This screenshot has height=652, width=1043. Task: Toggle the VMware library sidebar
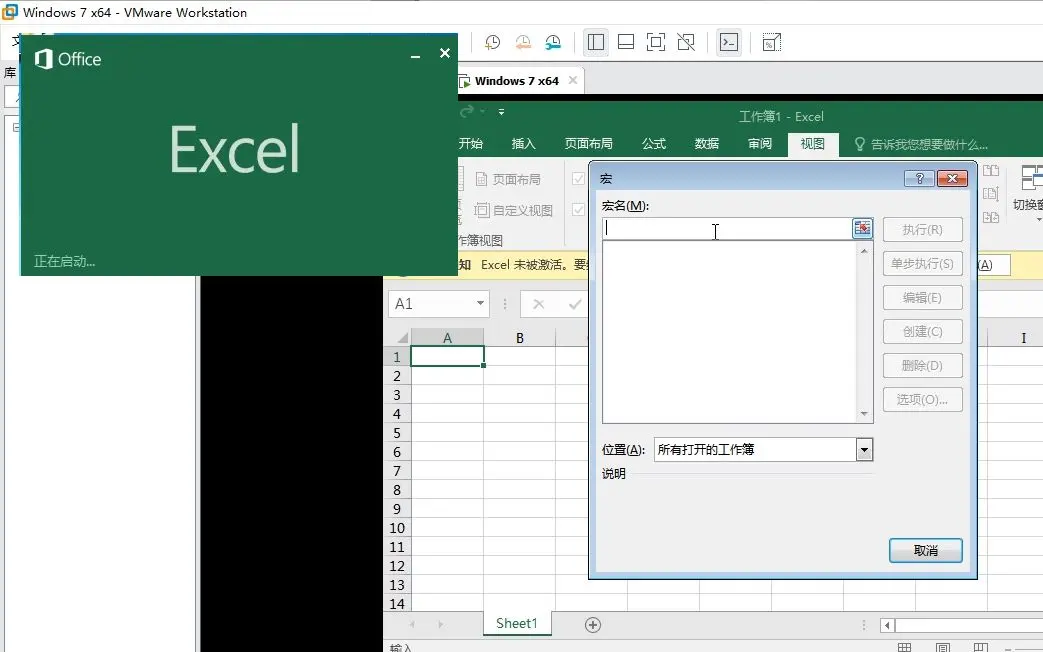[596, 43]
